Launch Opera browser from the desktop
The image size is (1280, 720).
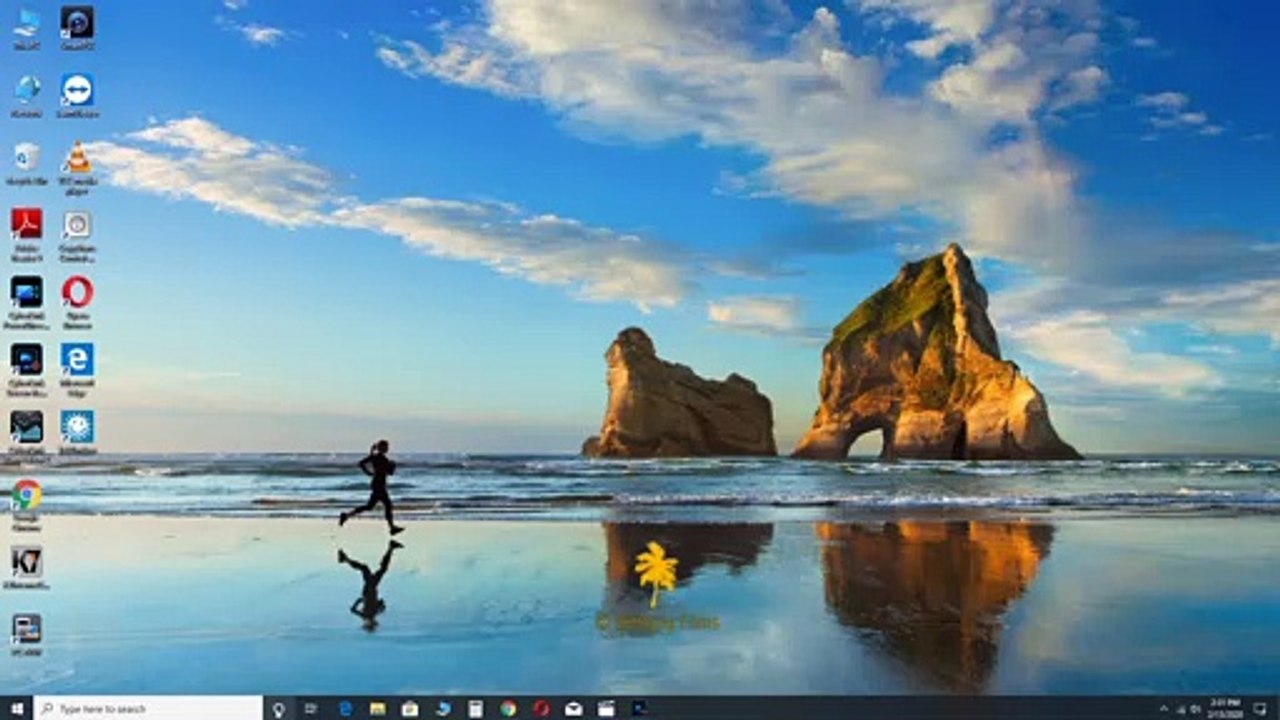click(x=77, y=301)
